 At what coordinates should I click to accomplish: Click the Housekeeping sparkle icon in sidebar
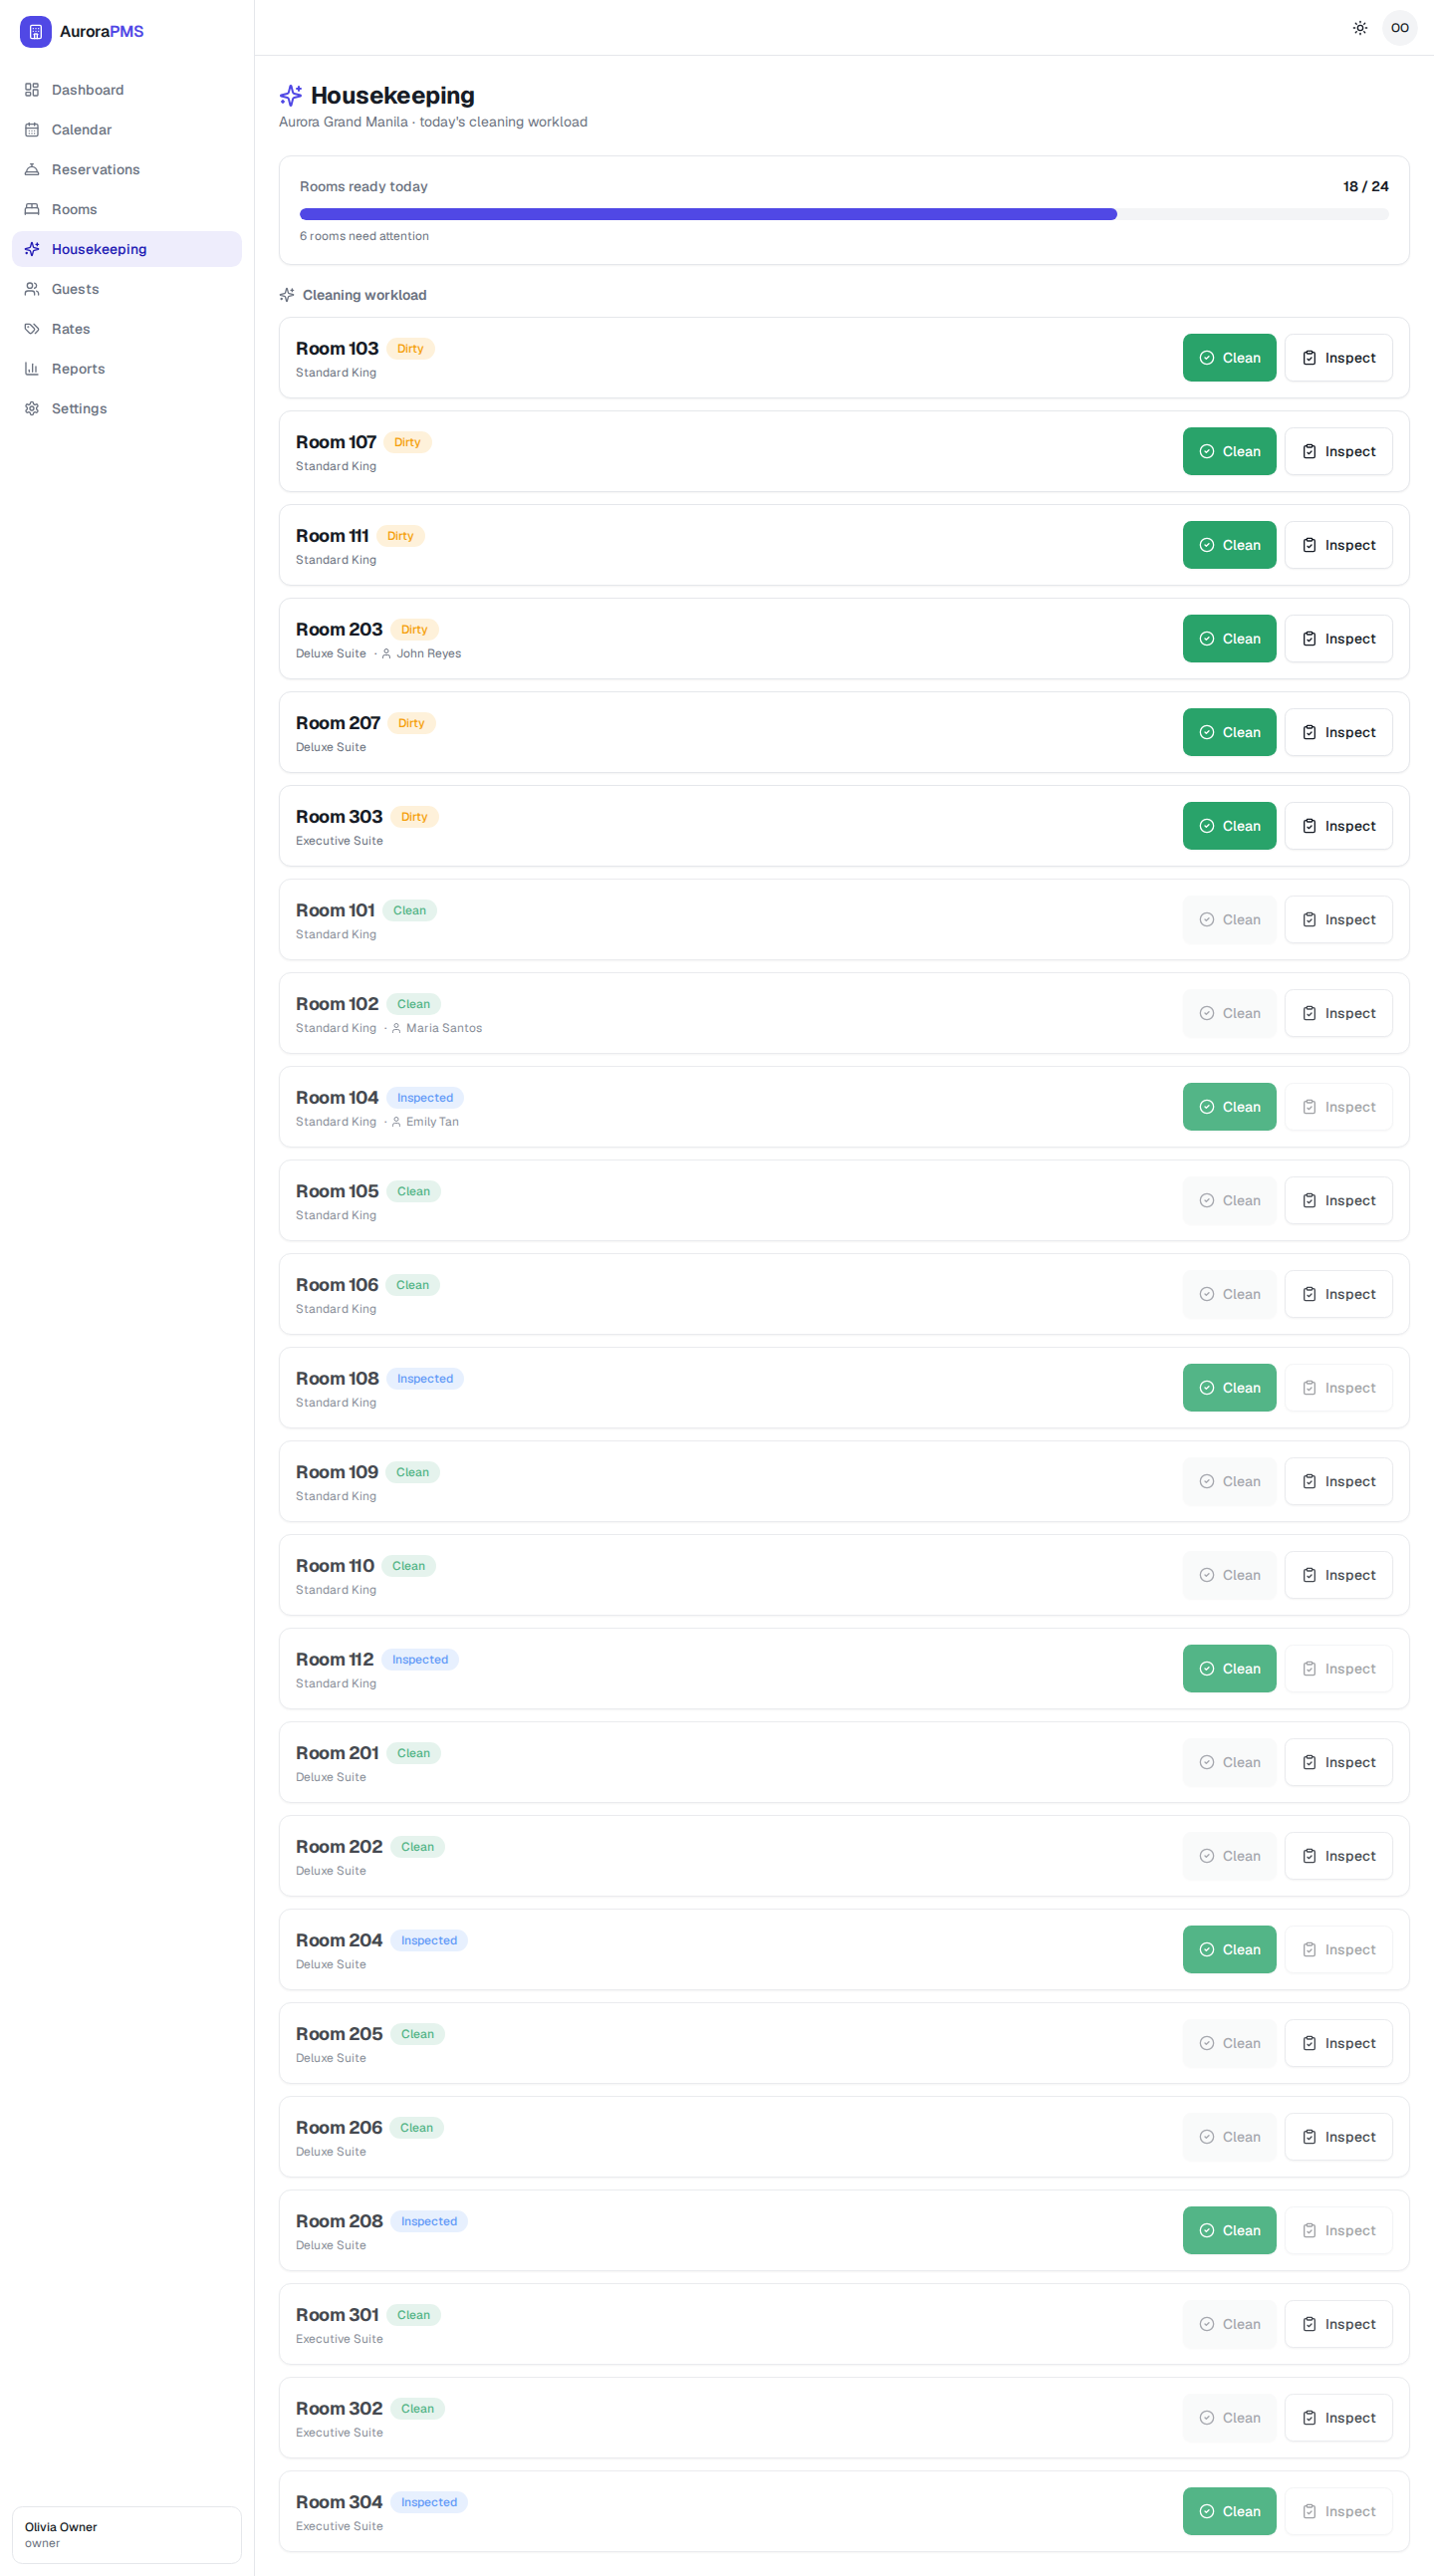[x=32, y=249]
